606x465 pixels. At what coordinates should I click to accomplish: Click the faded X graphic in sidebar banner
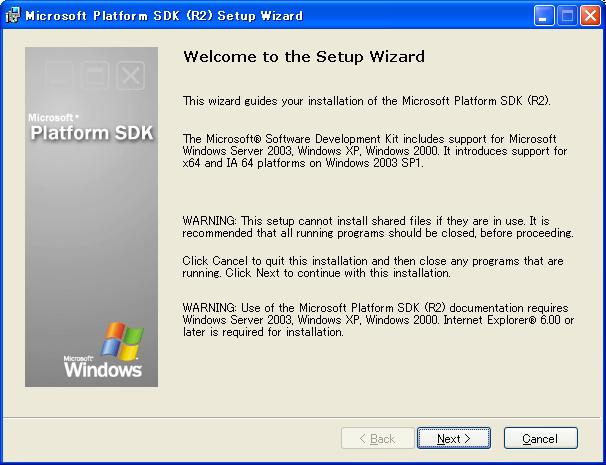click(130, 75)
